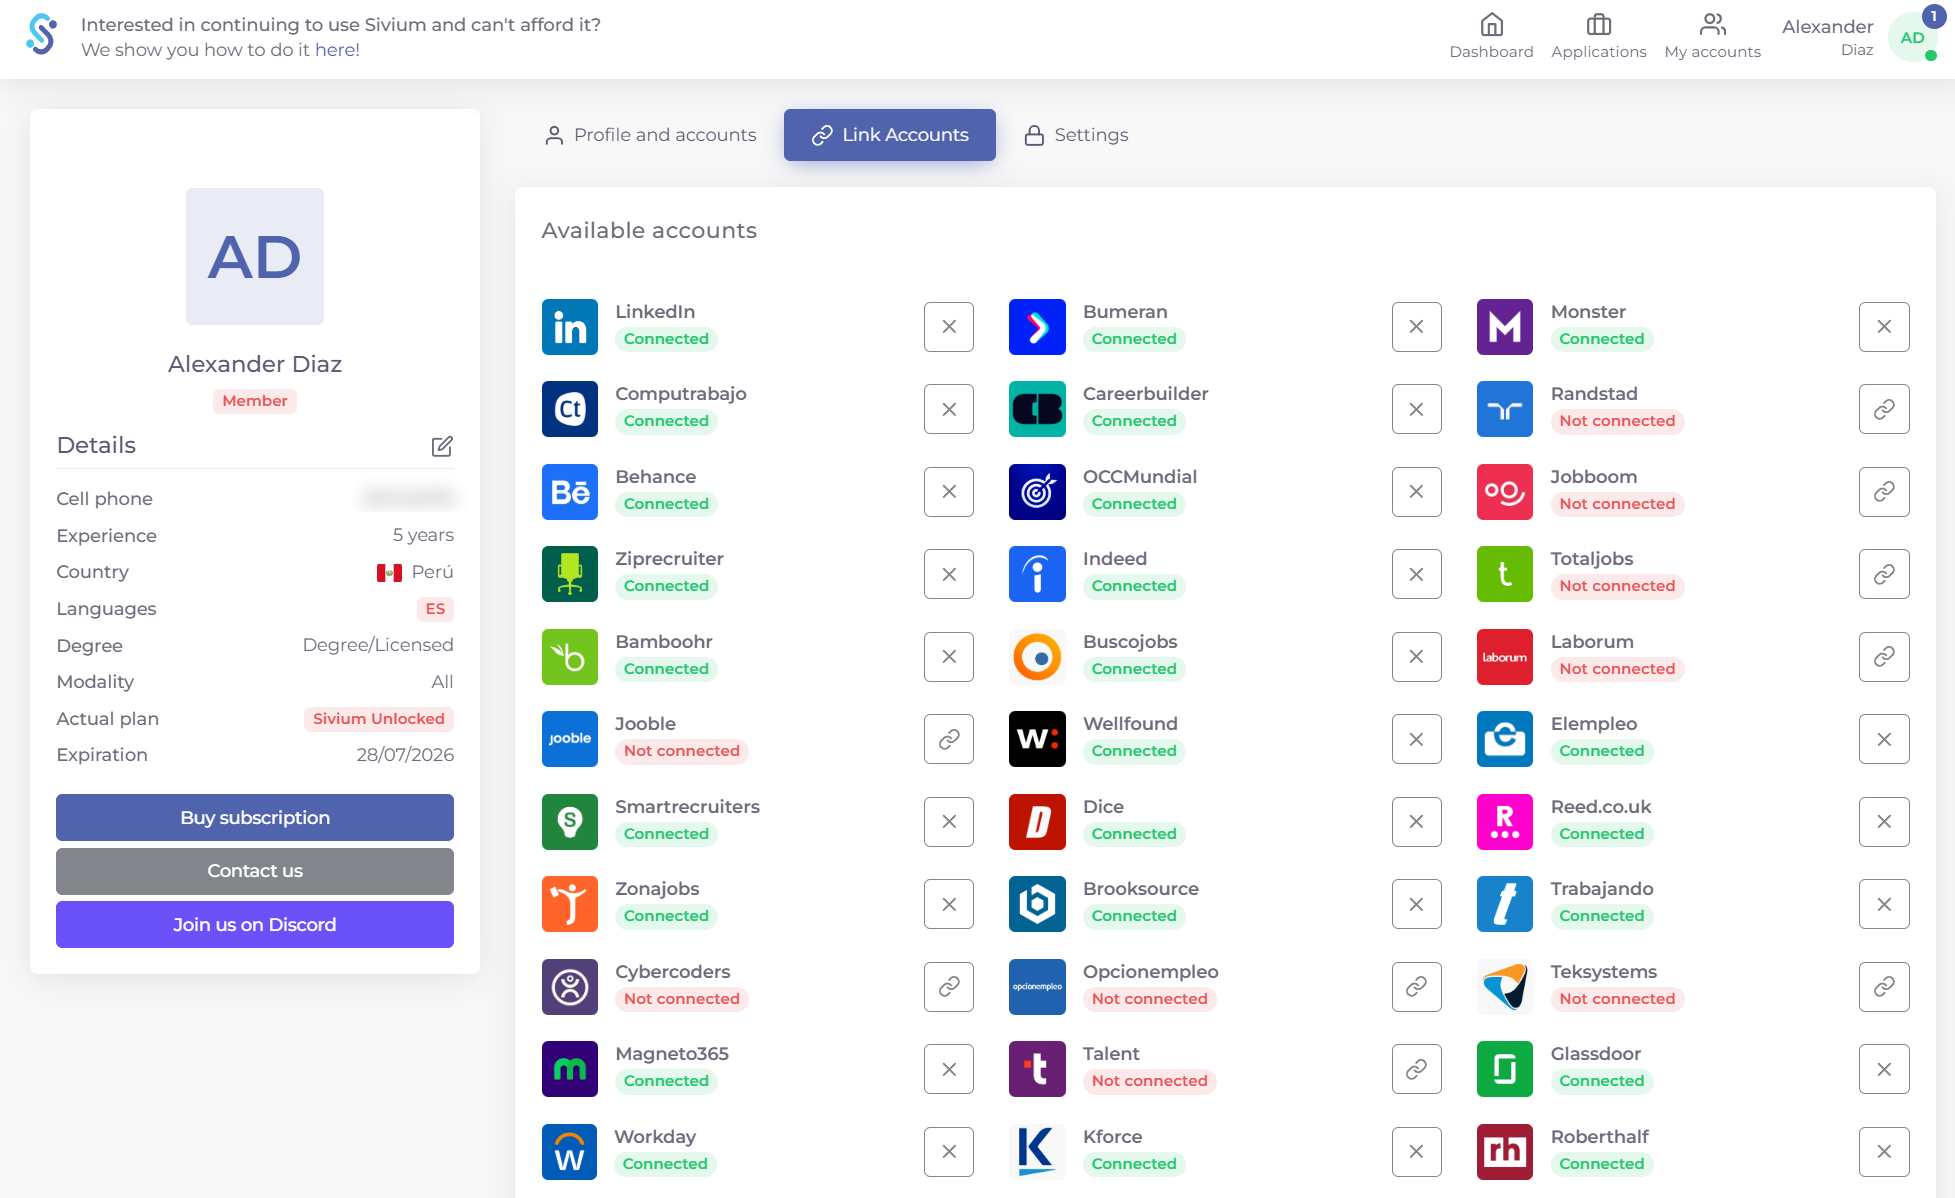
Task: Disconnect the Behance account
Action: [949, 492]
